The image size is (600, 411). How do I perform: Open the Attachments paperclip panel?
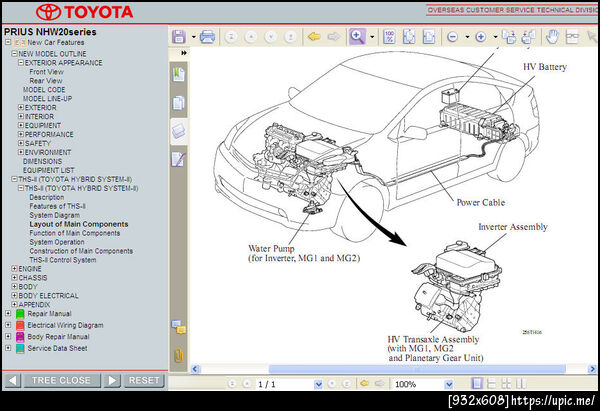(178, 354)
